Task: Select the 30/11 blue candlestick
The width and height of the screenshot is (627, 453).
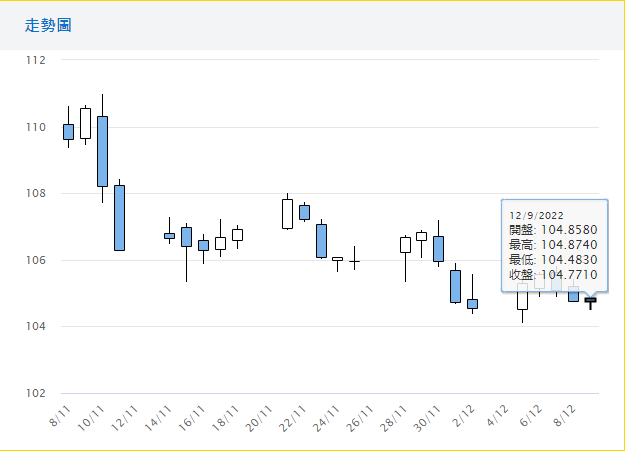Action: [x=438, y=249]
